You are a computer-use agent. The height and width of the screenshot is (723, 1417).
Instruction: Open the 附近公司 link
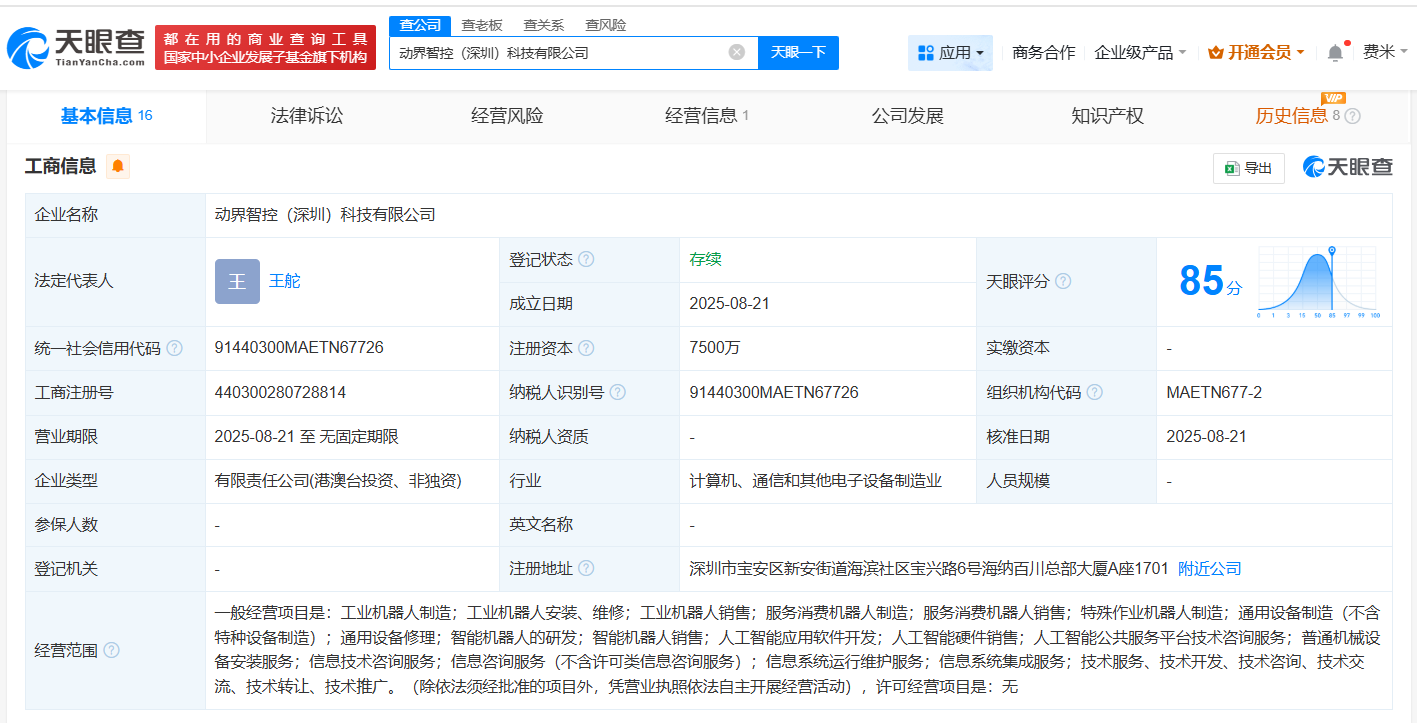1208,567
